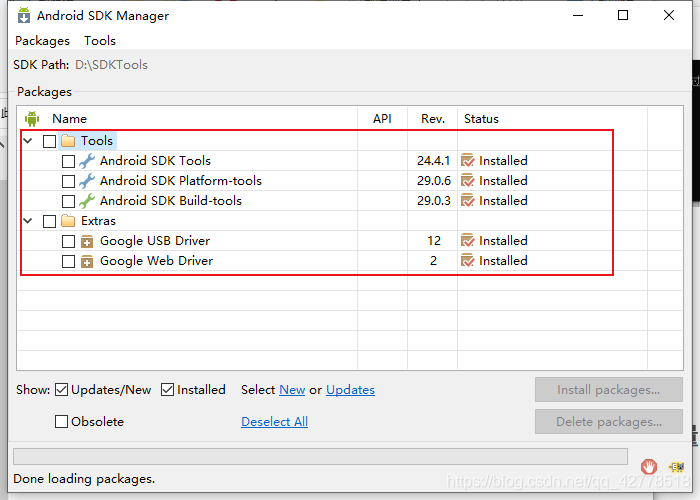The image size is (700, 500).
Task: Click the Android SDK Manager title bar icon
Action: [x=24, y=16]
